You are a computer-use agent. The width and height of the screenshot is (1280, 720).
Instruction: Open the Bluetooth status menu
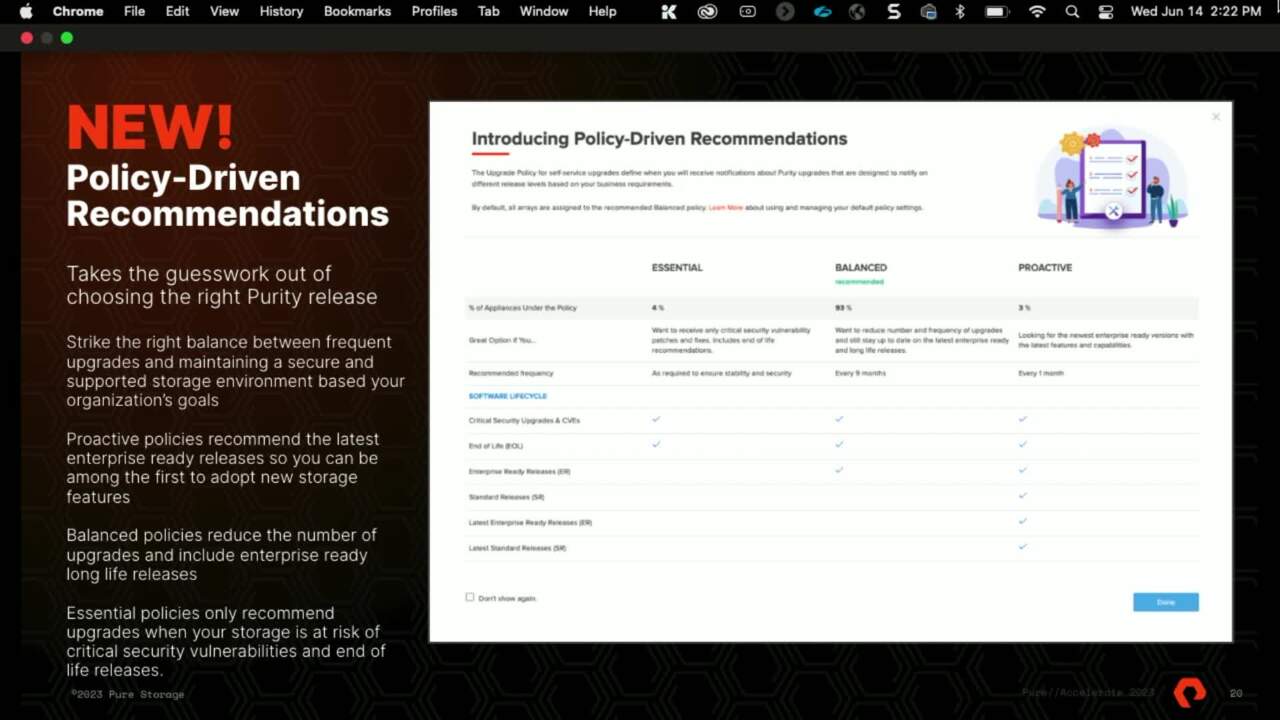click(960, 11)
